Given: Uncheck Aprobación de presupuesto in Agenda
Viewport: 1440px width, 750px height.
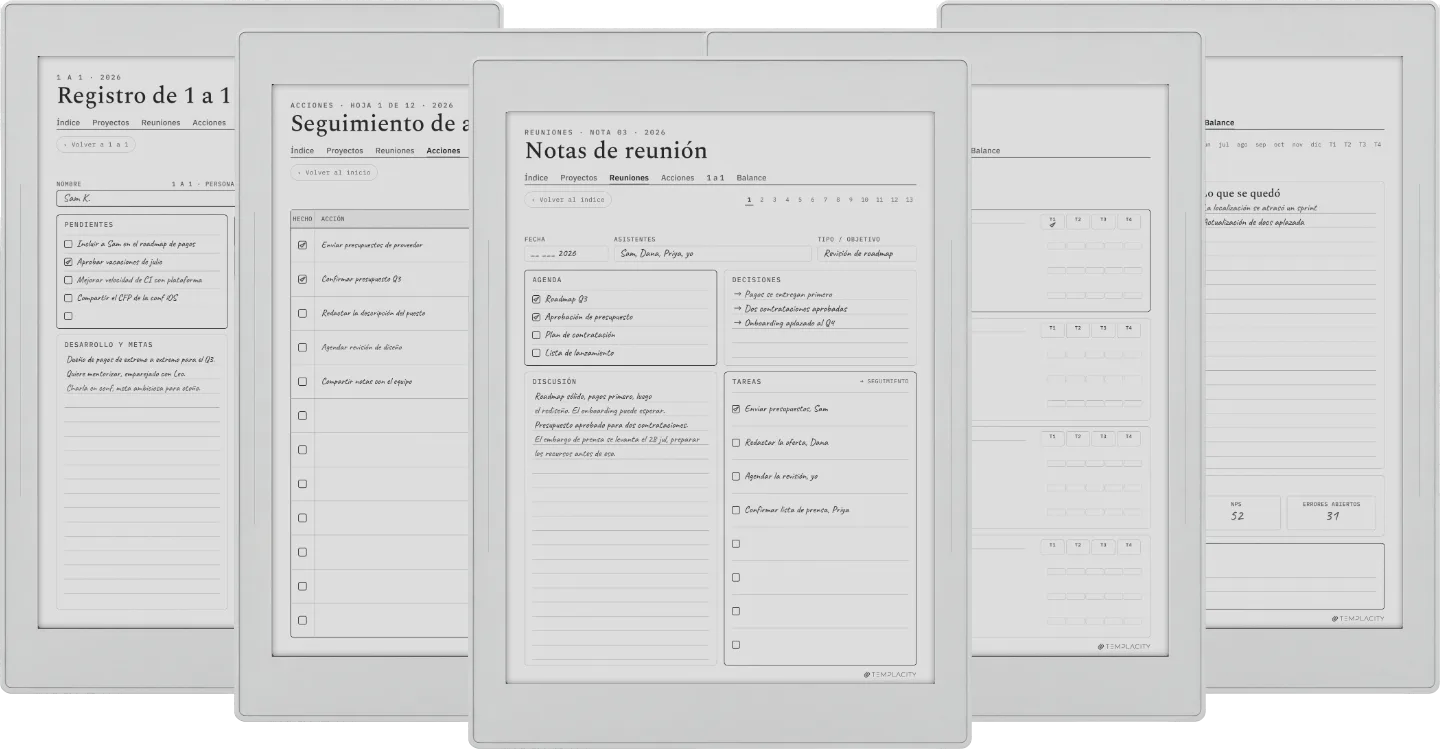Looking at the screenshot, I should [536, 317].
